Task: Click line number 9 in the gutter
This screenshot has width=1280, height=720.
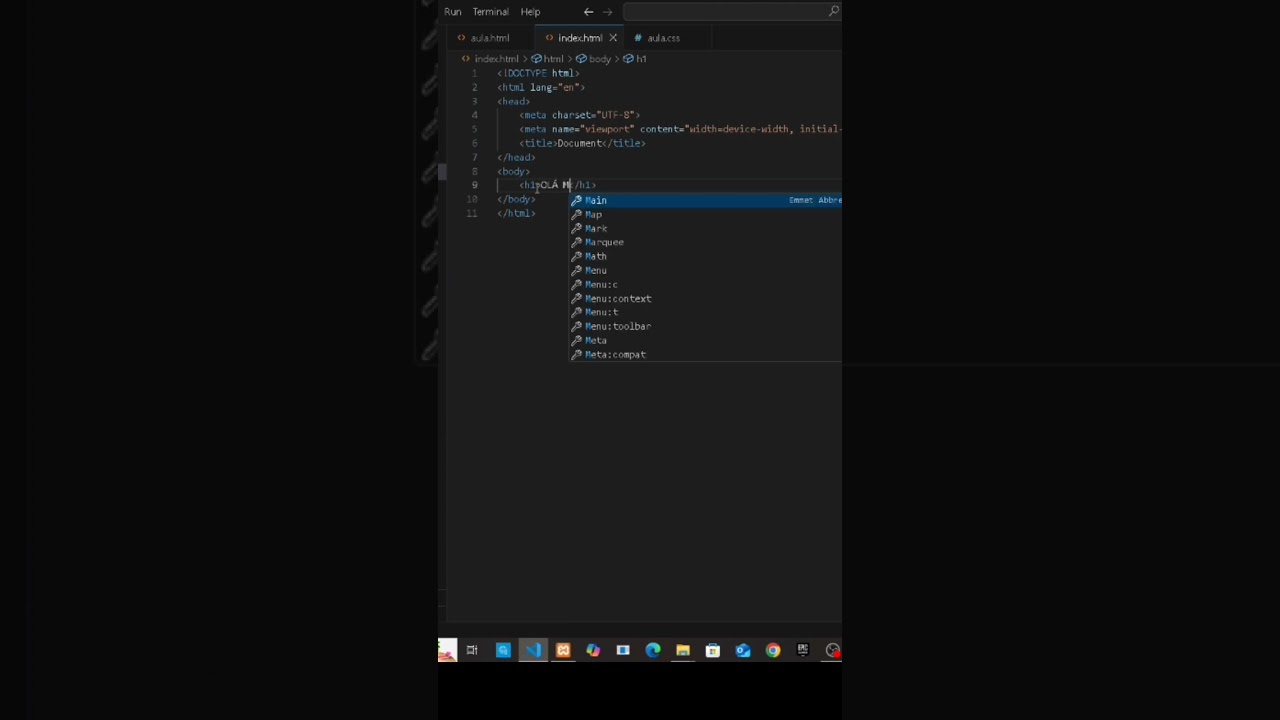Action: point(475,185)
